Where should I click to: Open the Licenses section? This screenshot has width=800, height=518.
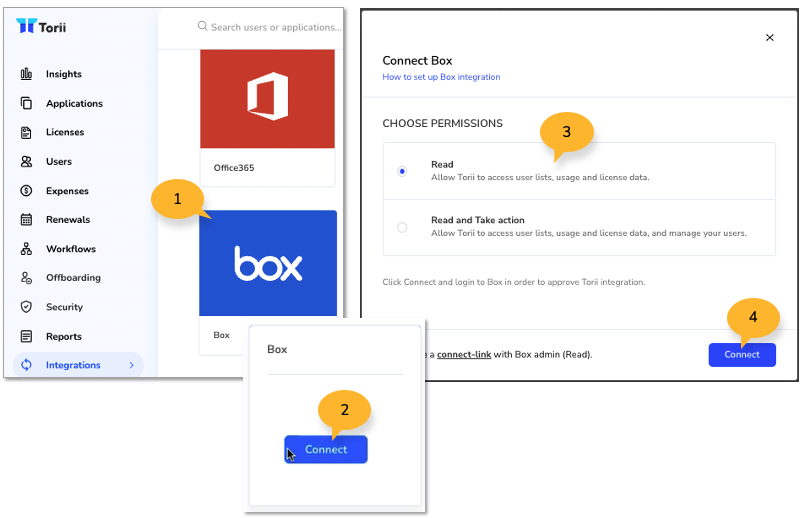tap(65, 132)
